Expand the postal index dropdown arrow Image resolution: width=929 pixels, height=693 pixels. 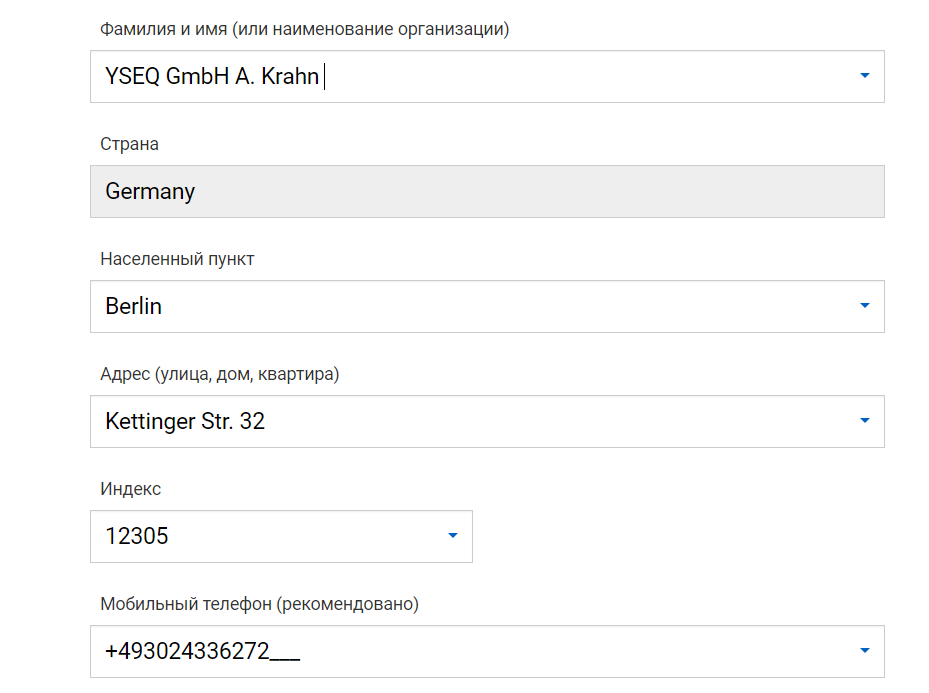coord(453,535)
